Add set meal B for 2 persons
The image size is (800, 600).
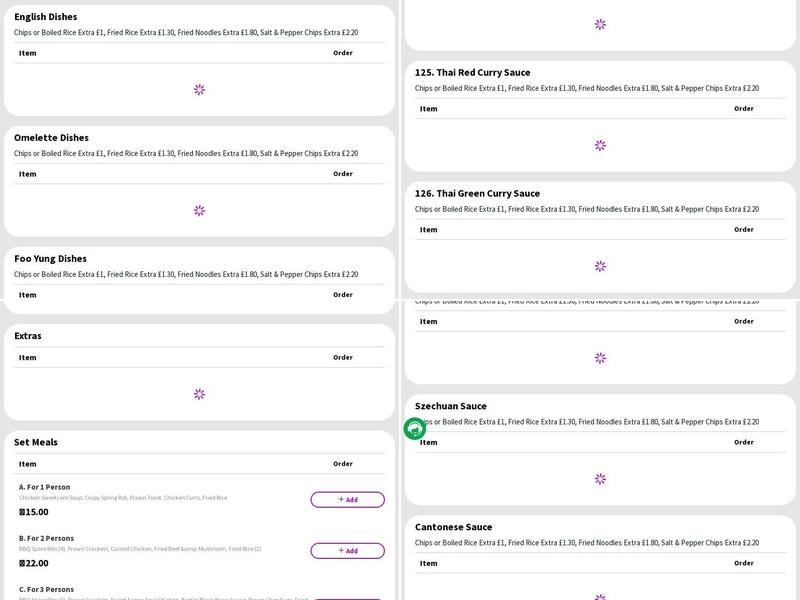(x=347, y=551)
